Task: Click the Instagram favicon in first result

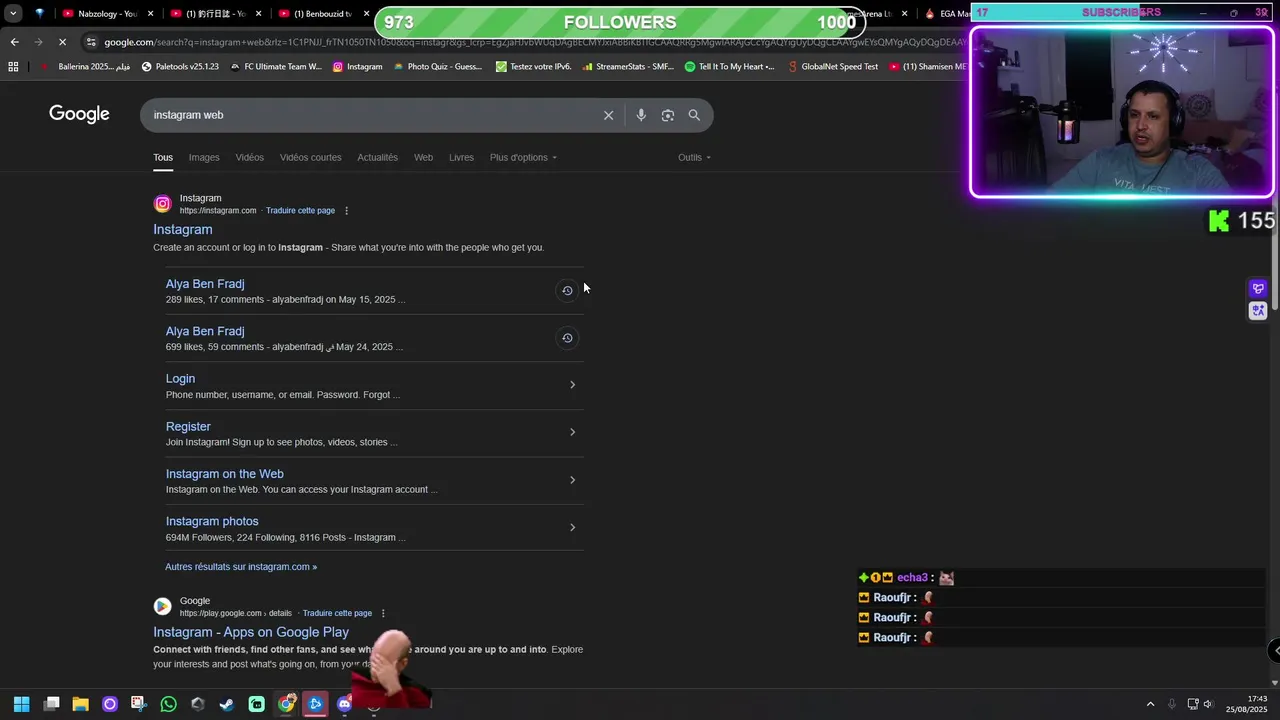Action: [162, 204]
